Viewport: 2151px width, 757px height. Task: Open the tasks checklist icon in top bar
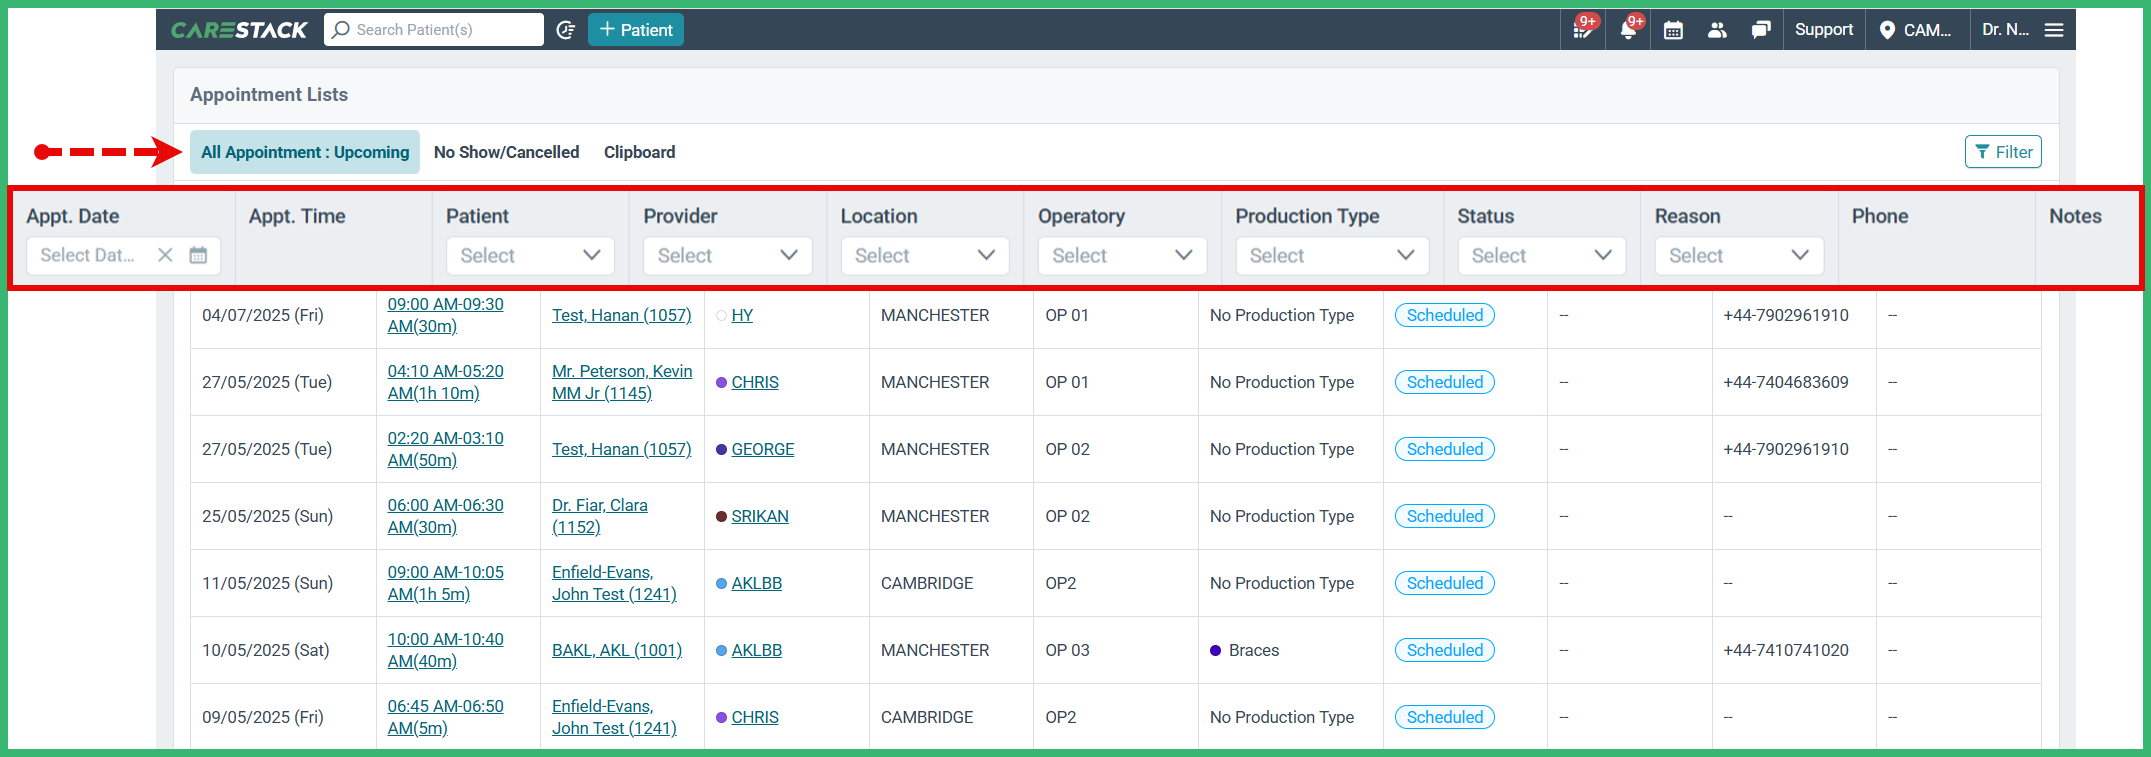(x=1583, y=30)
